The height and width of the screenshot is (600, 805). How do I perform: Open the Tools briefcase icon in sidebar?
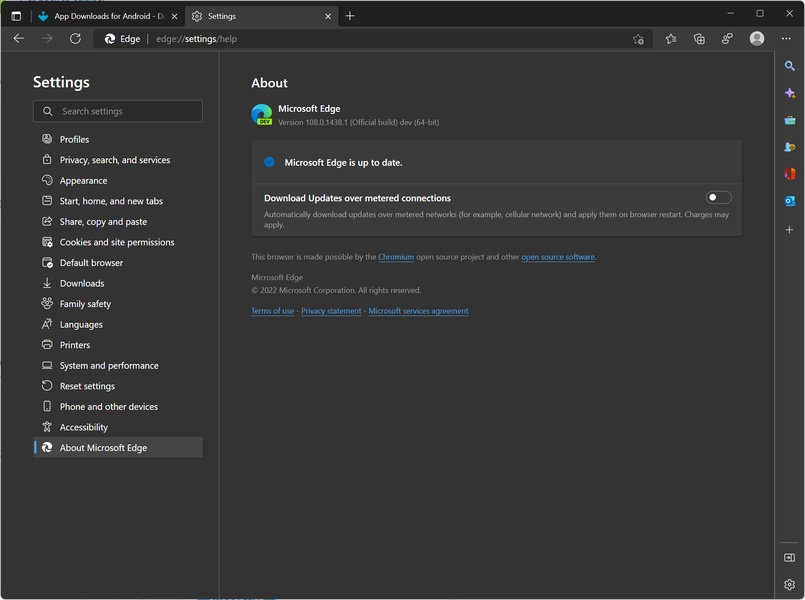click(x=789, y=120)
